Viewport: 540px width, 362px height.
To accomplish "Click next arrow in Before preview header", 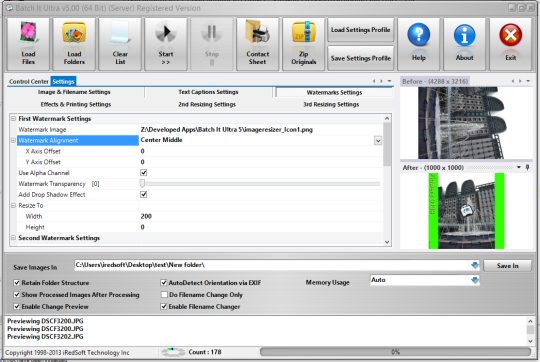I will click(520, 81).
